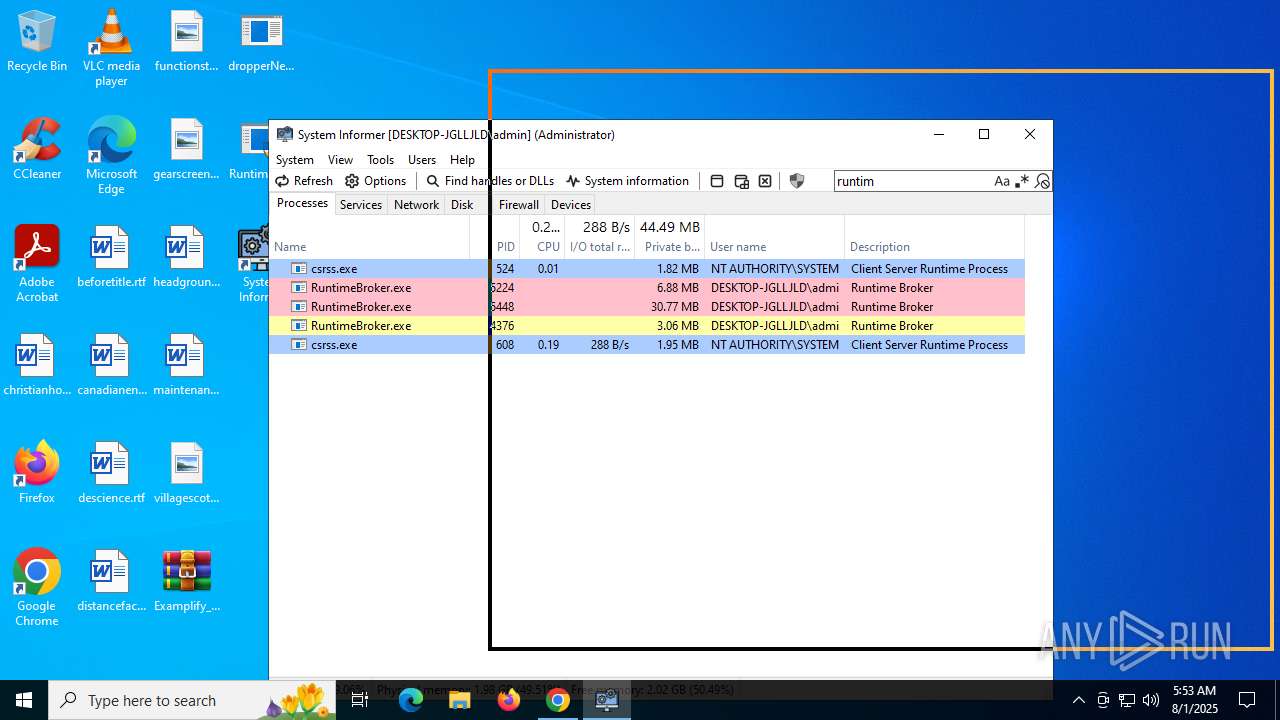This screenshot has height=720, width=1280.
Task: Open Adobe Acrobat desktop shortcut
Action: (37, 264)
